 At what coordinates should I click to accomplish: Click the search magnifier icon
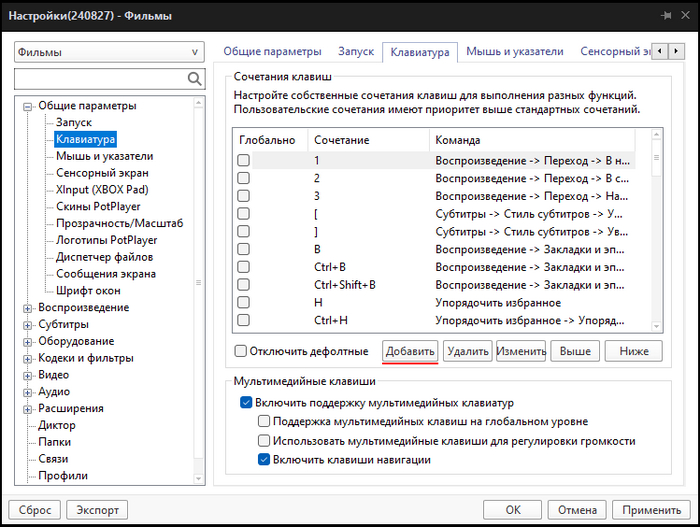pos(195,78)
